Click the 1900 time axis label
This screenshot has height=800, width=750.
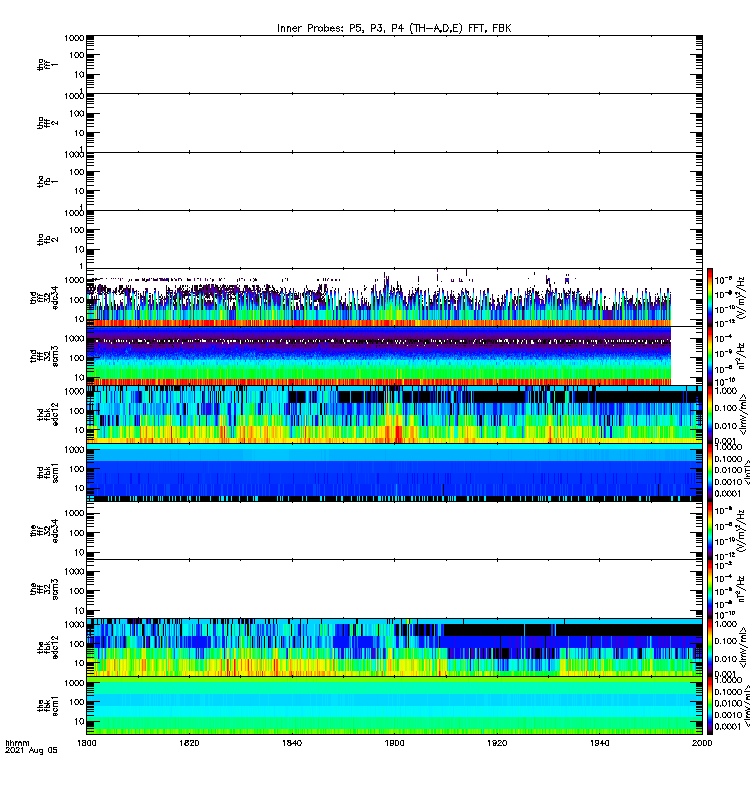[x=394, y=743]
